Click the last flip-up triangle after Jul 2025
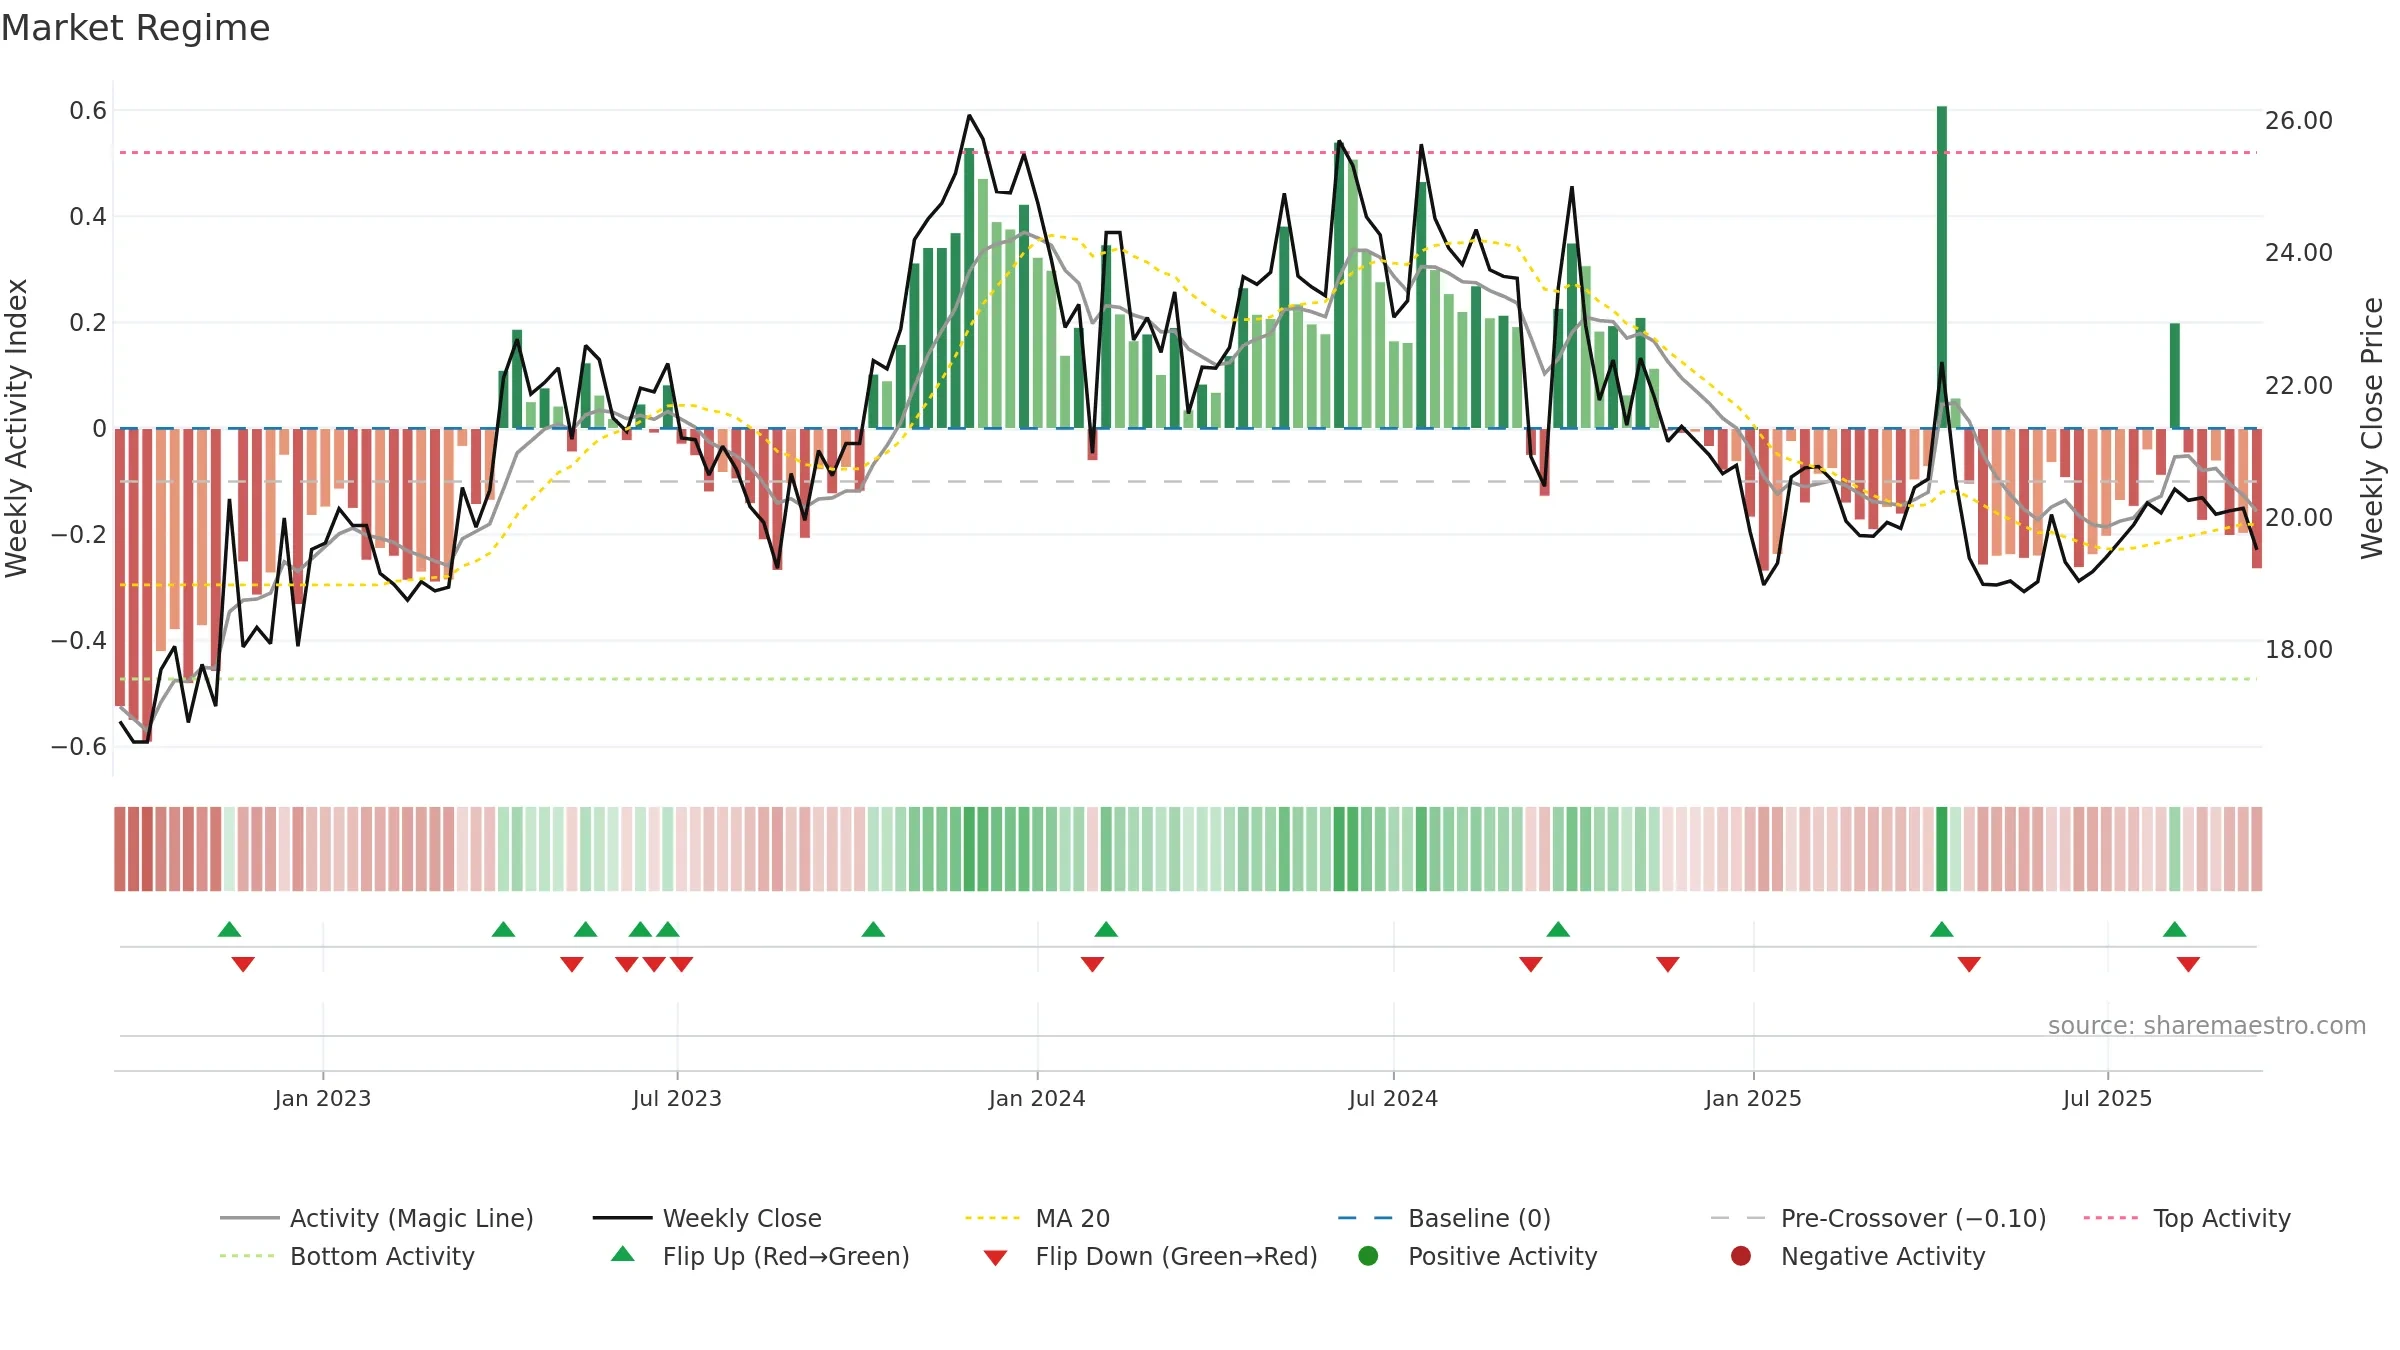The height and width of the screenshot is (1350, 2400). click(2174, 929)
